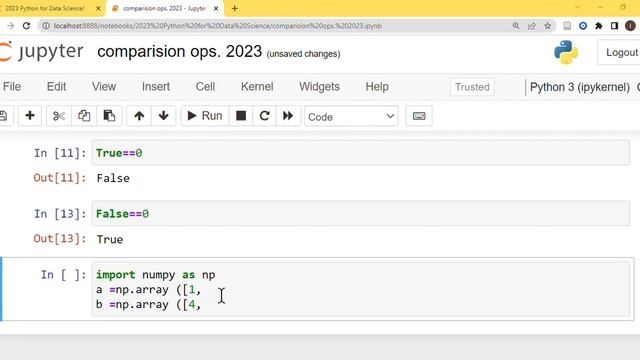
Task: Interrupt the kernel with the stop icon
Action: click(241, 116)
